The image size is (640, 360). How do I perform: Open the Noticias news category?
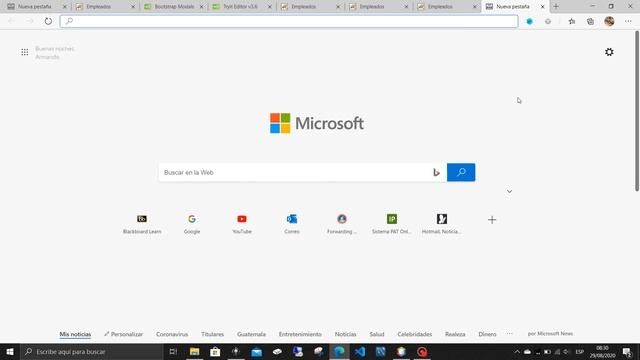(x=345, y=334)
